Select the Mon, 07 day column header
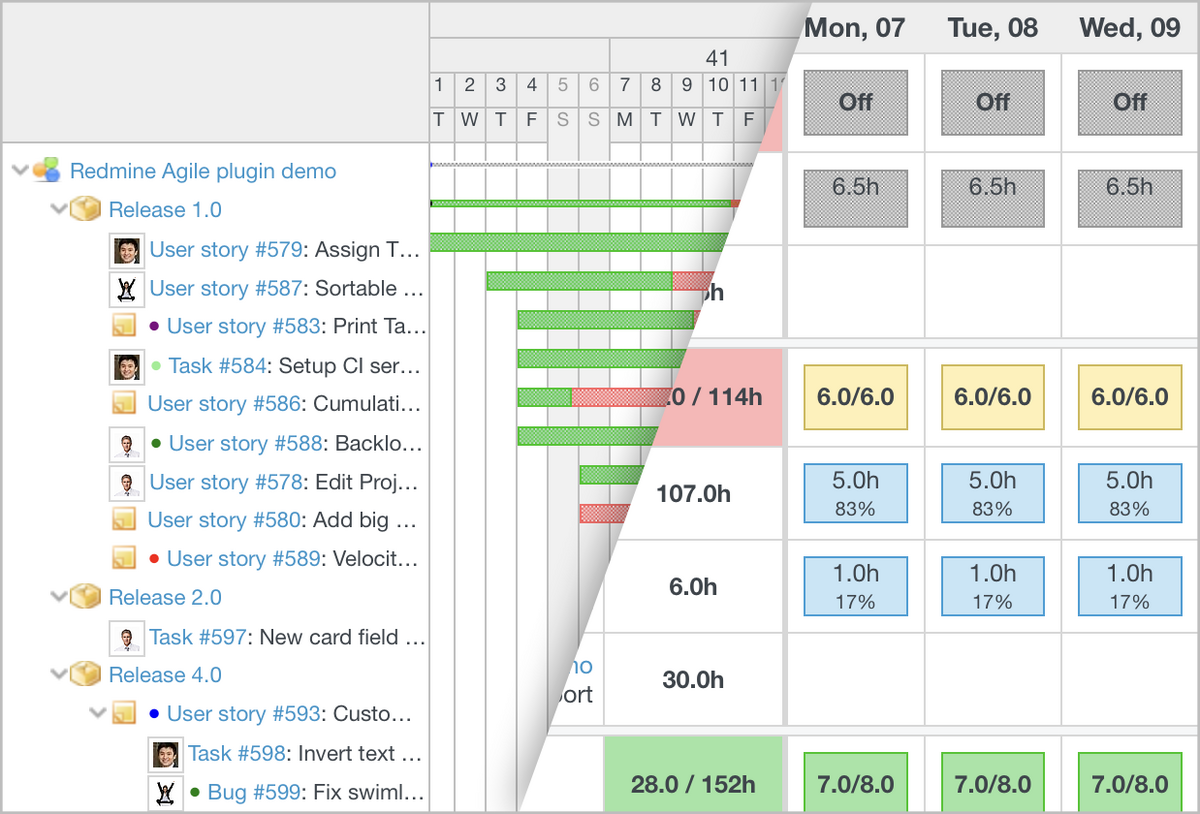1200x814 pixels. pyautogui.click(x=855, y=28)
